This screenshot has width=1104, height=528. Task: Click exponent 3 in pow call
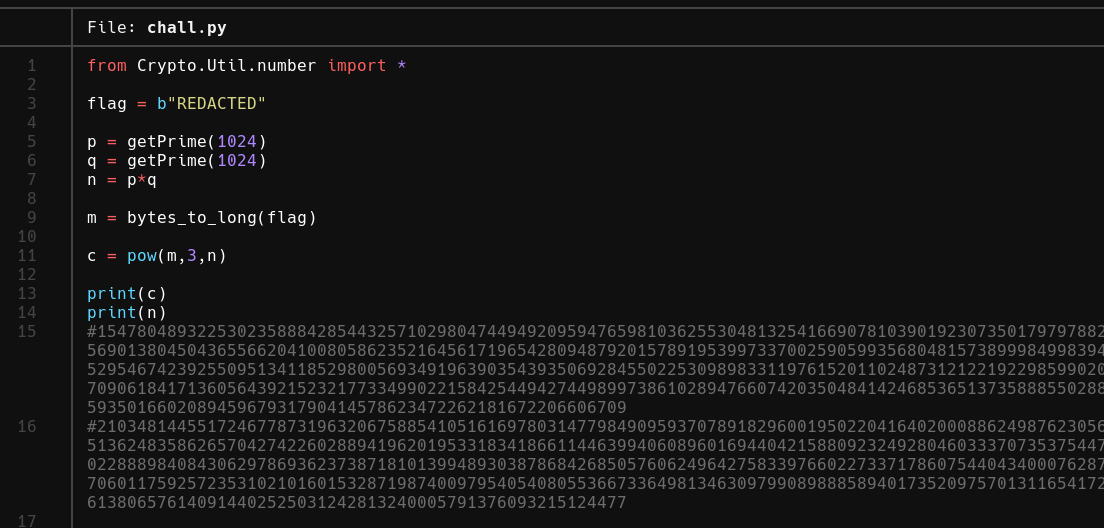coord(192,256)
